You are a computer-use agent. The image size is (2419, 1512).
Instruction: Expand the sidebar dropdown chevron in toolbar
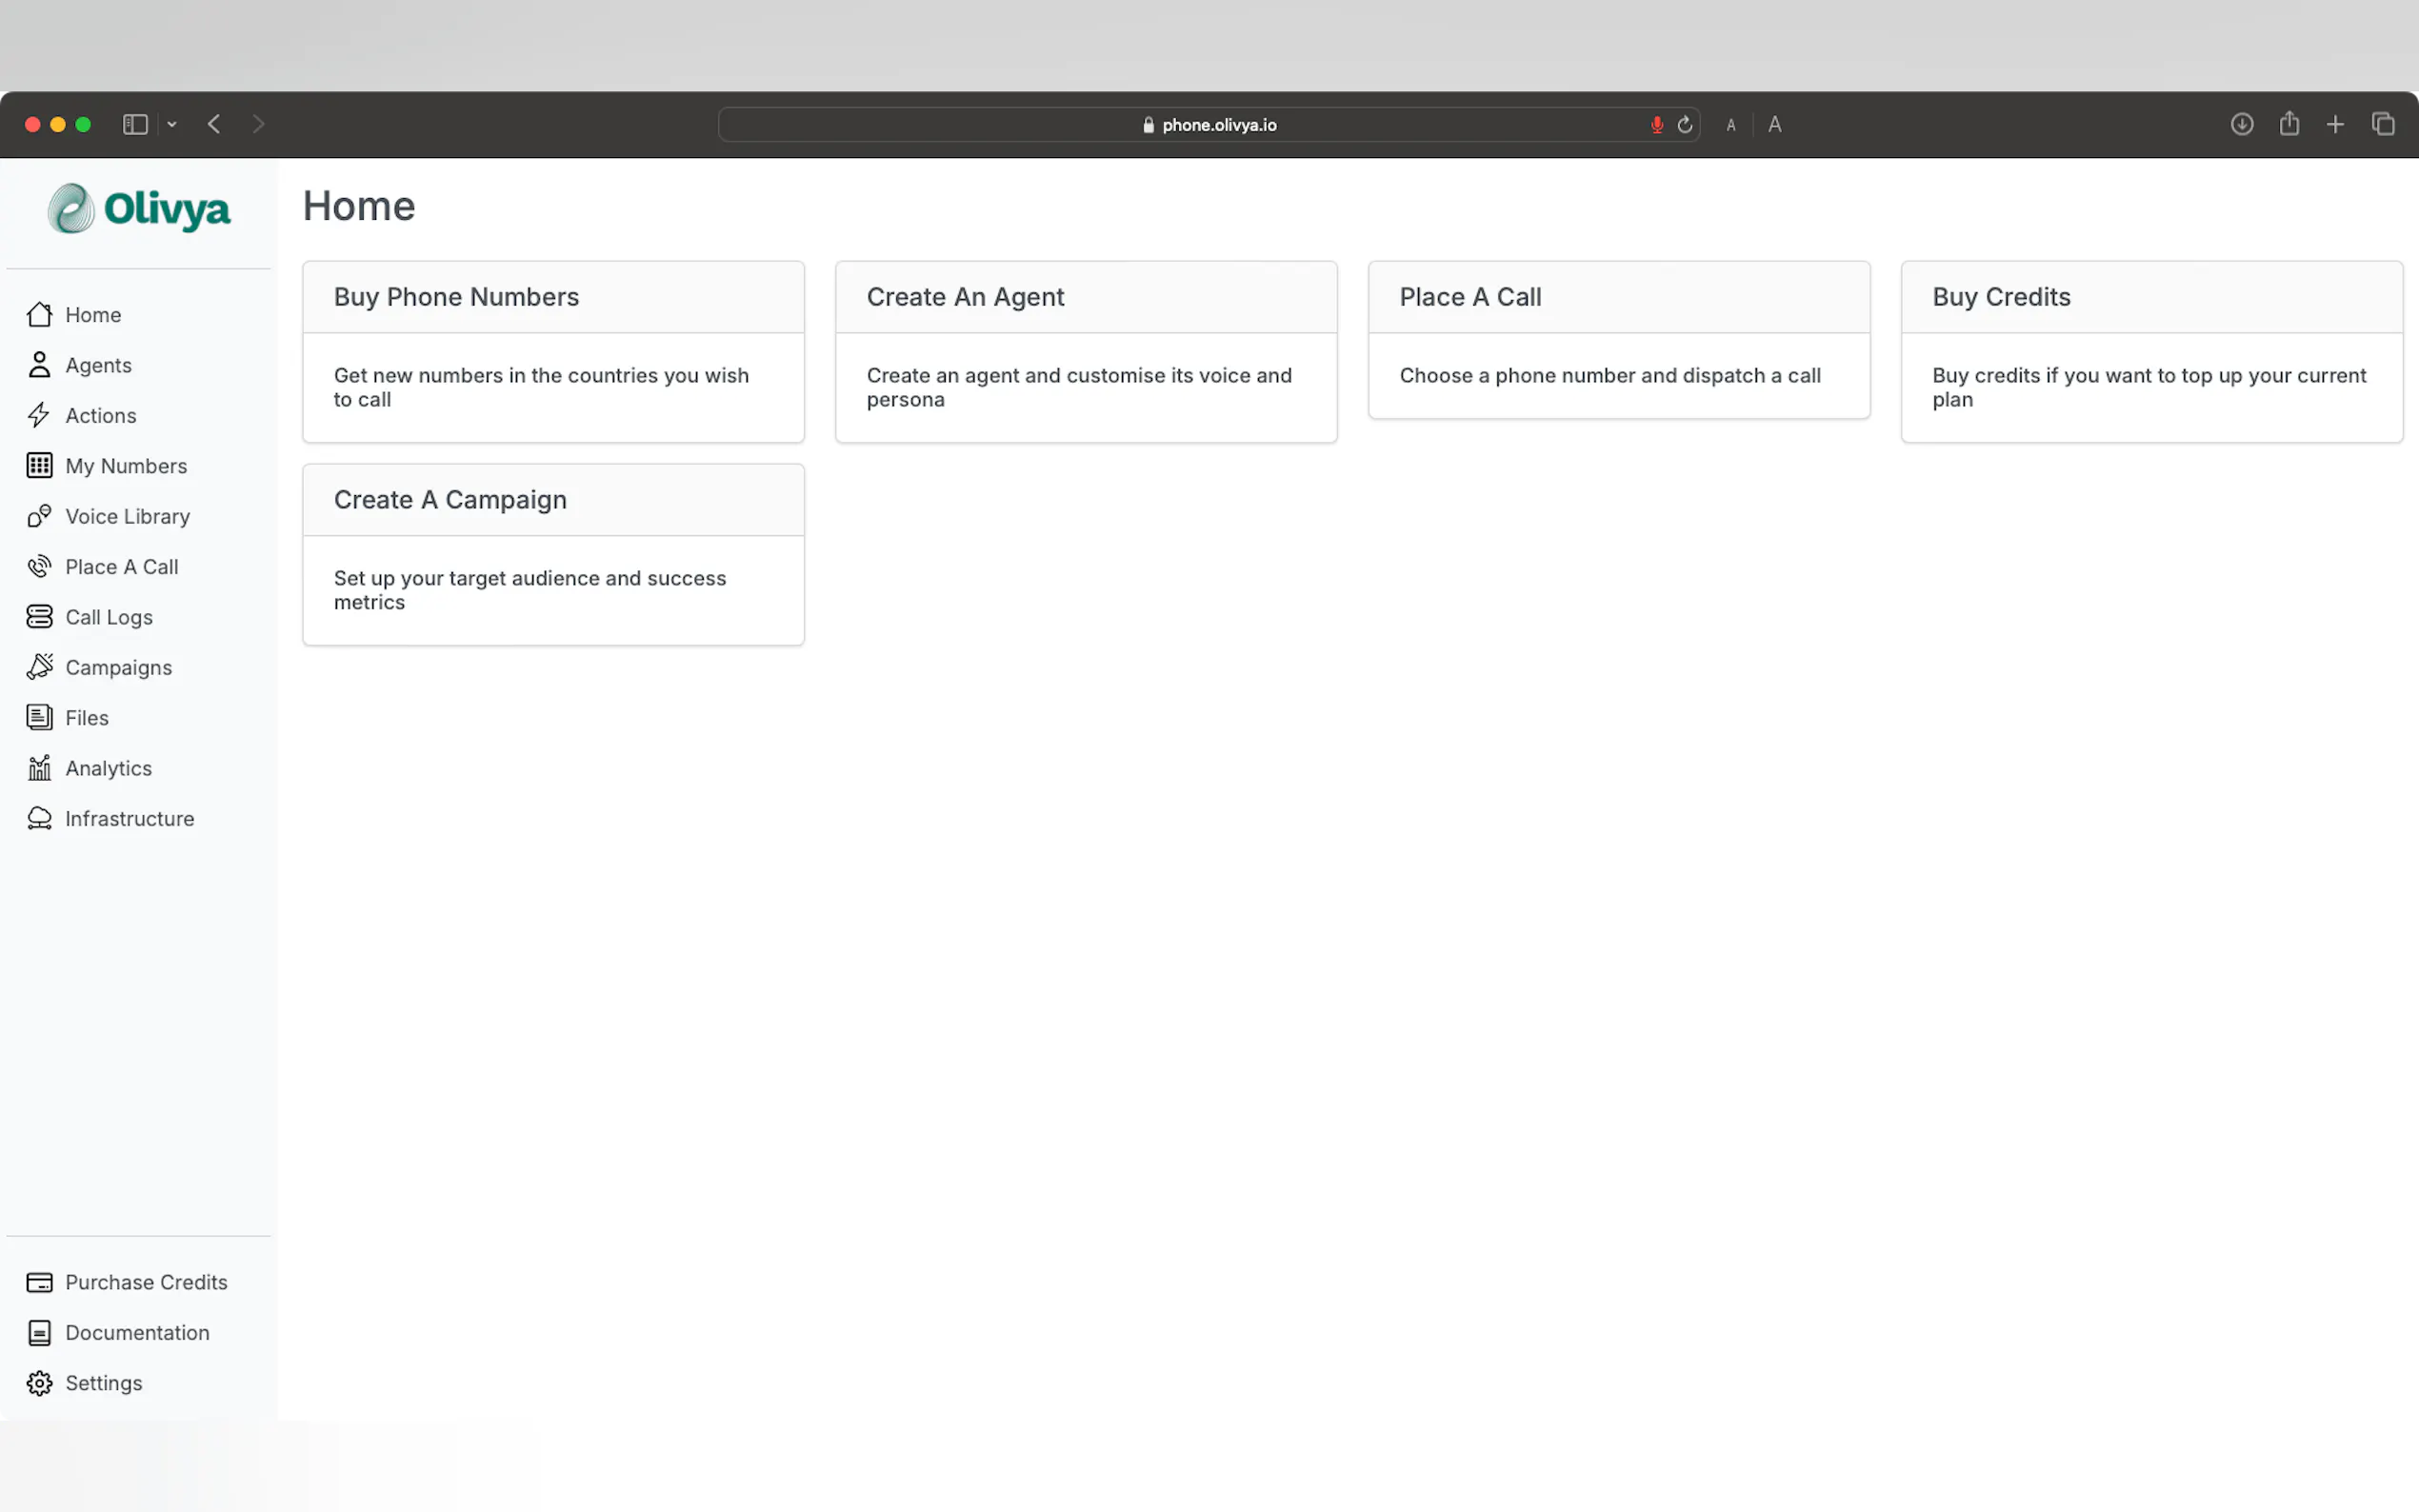click(x=172, y=124)
